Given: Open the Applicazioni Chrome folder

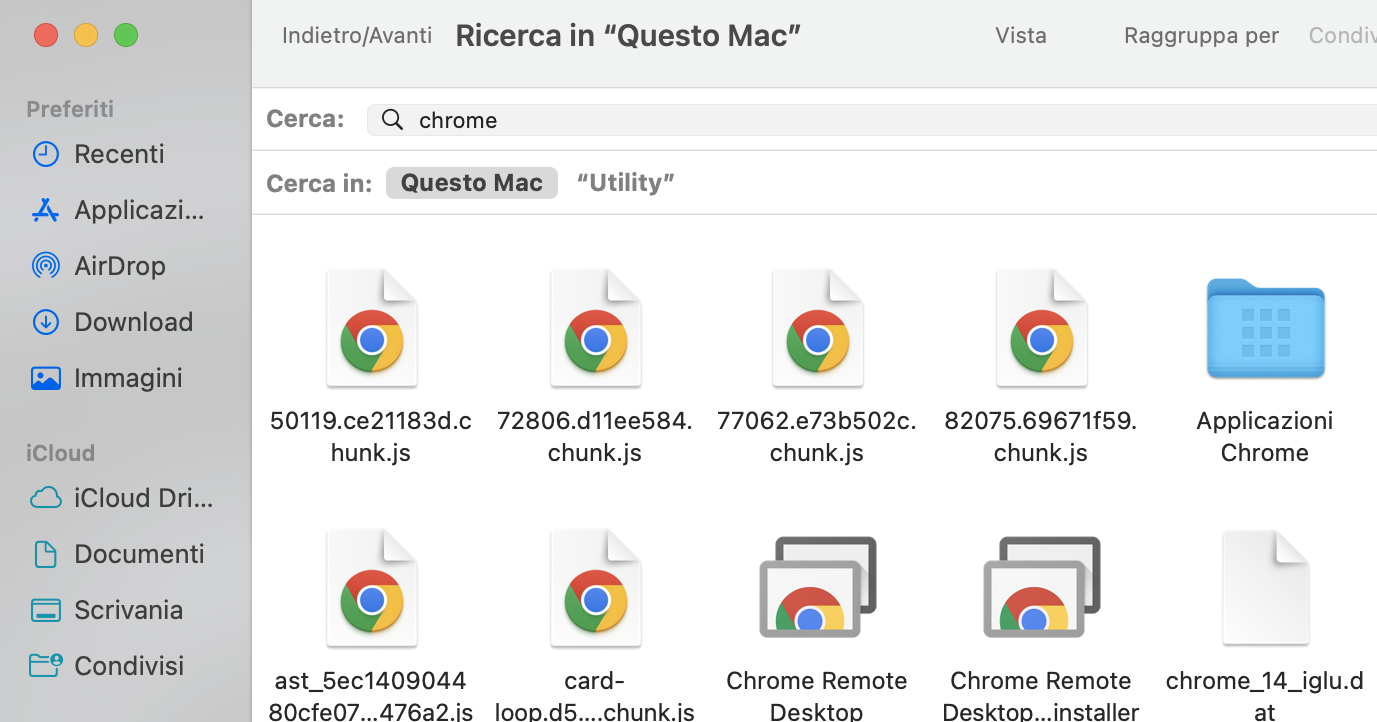Looking at the screenshot, I should point(1264,328).
